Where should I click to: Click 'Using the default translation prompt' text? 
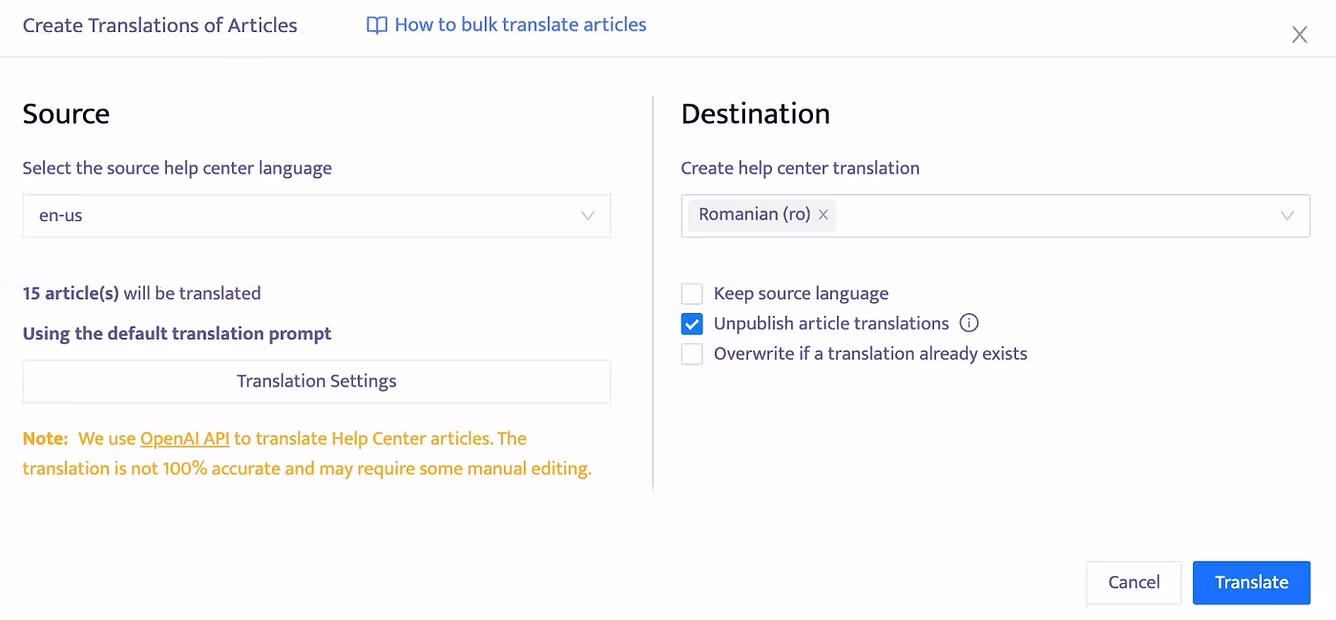click(177, 333)
